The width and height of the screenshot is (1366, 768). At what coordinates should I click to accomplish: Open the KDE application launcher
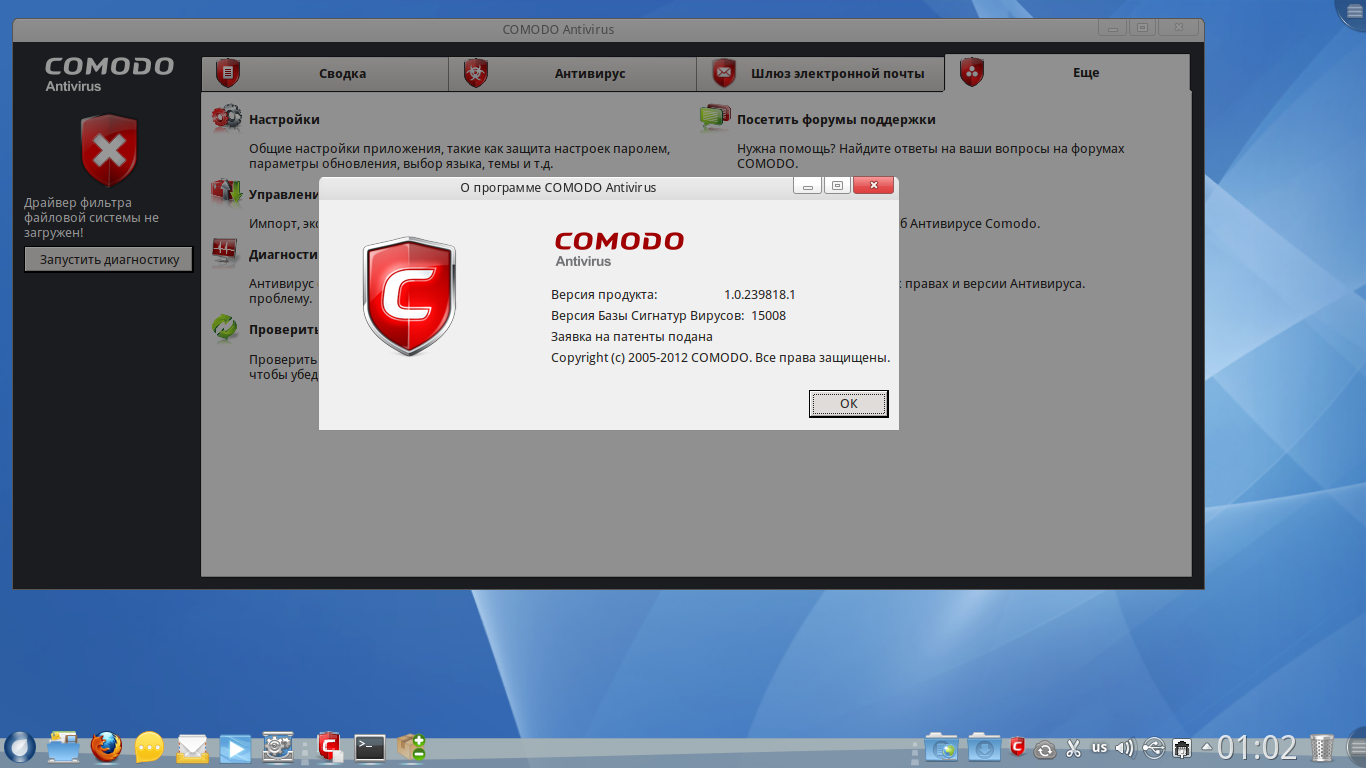tap(19, 746)
